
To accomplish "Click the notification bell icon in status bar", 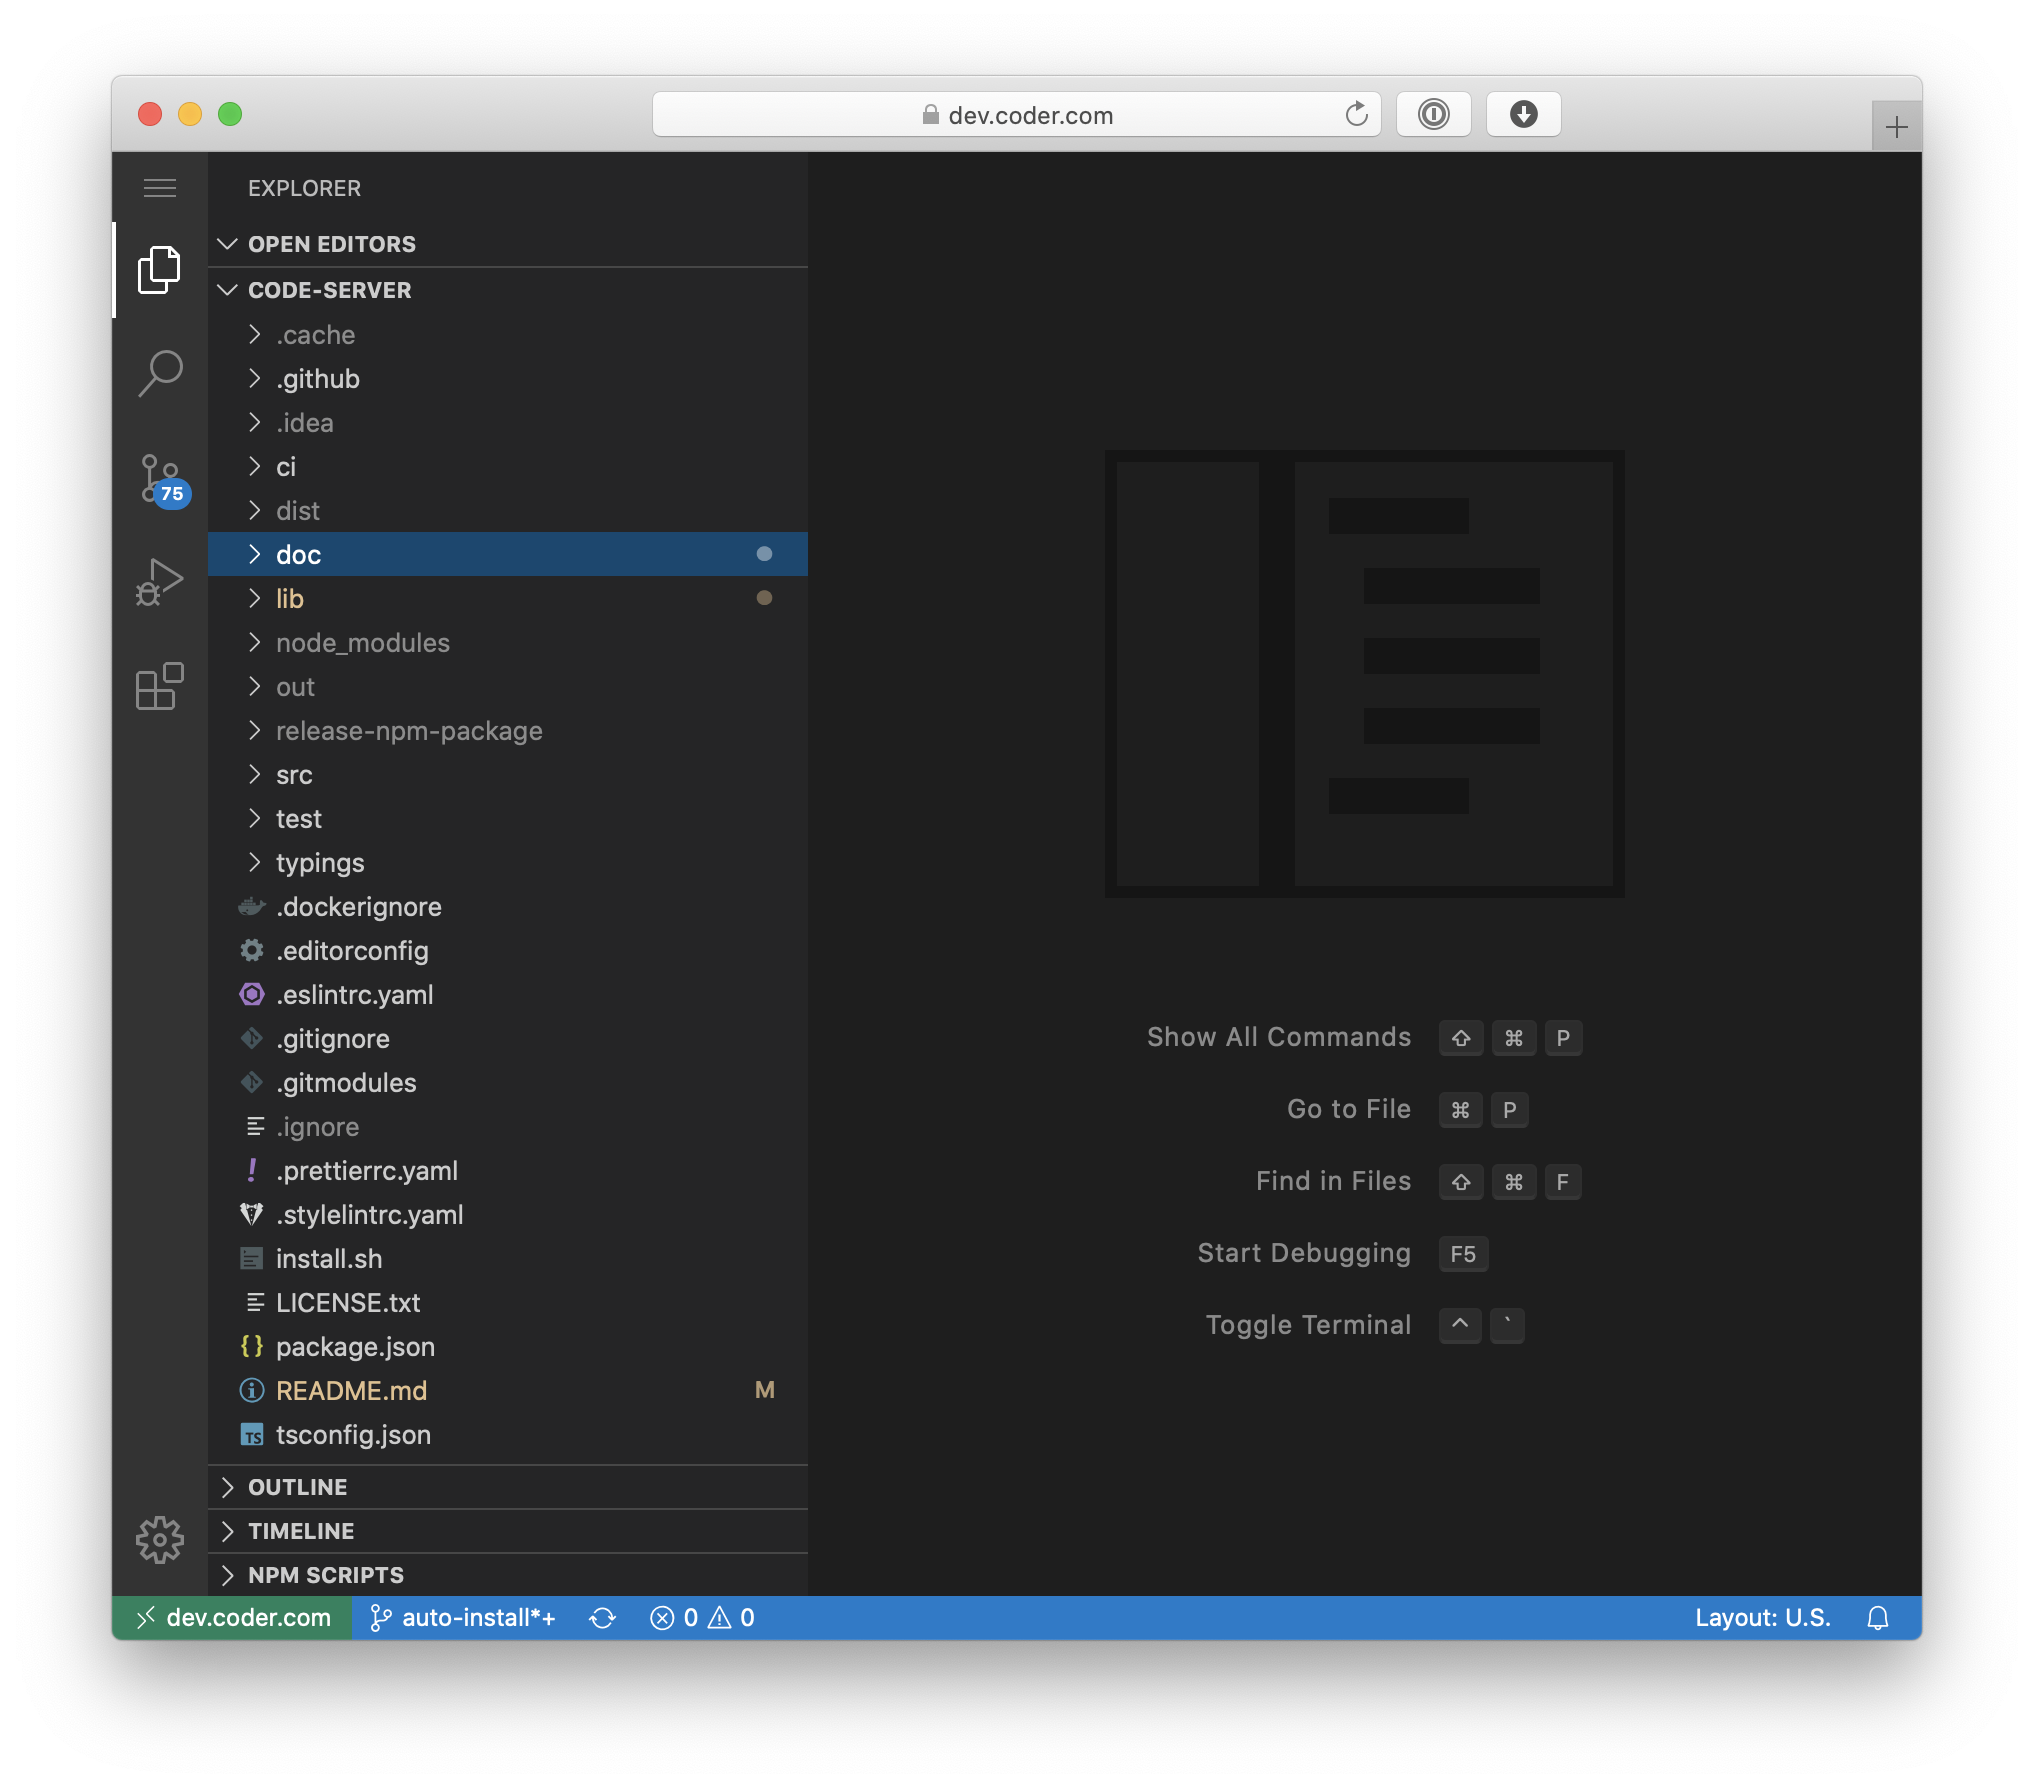I will [x=1878, y=1617].
